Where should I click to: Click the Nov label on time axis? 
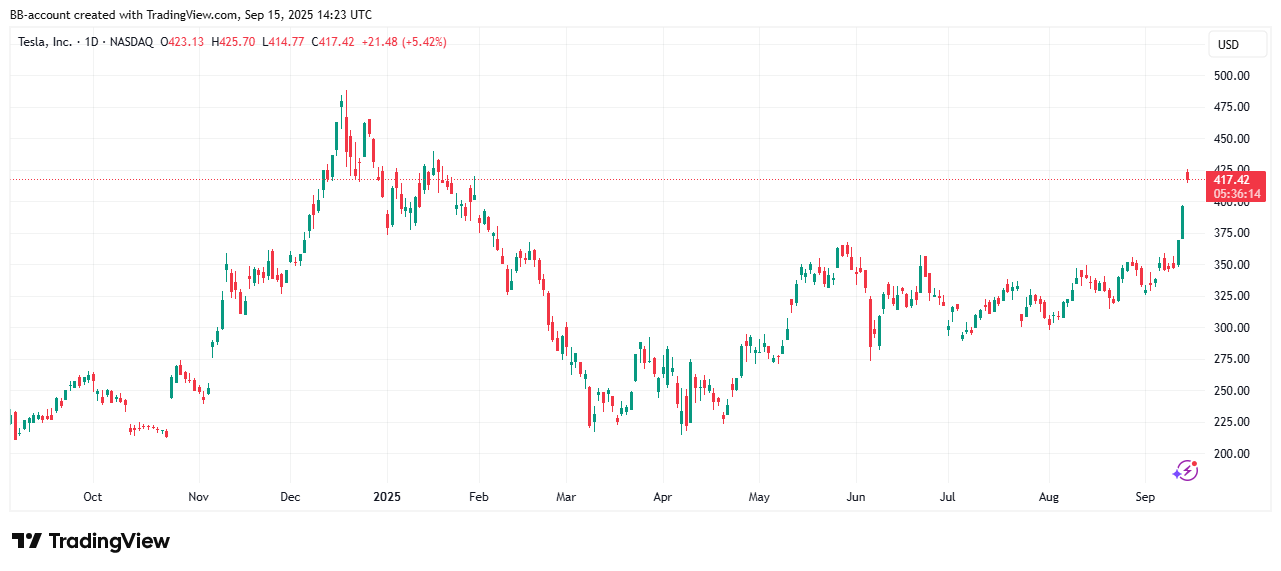199,497
